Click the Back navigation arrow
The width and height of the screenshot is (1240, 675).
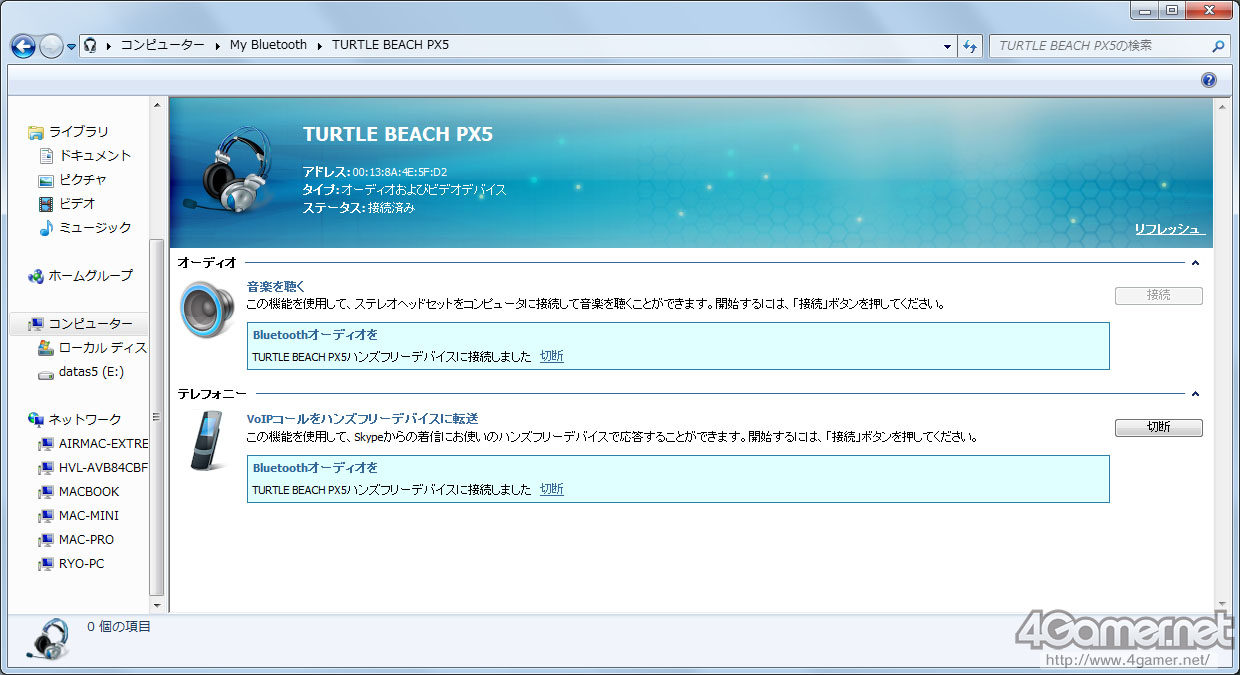(23, 46)
